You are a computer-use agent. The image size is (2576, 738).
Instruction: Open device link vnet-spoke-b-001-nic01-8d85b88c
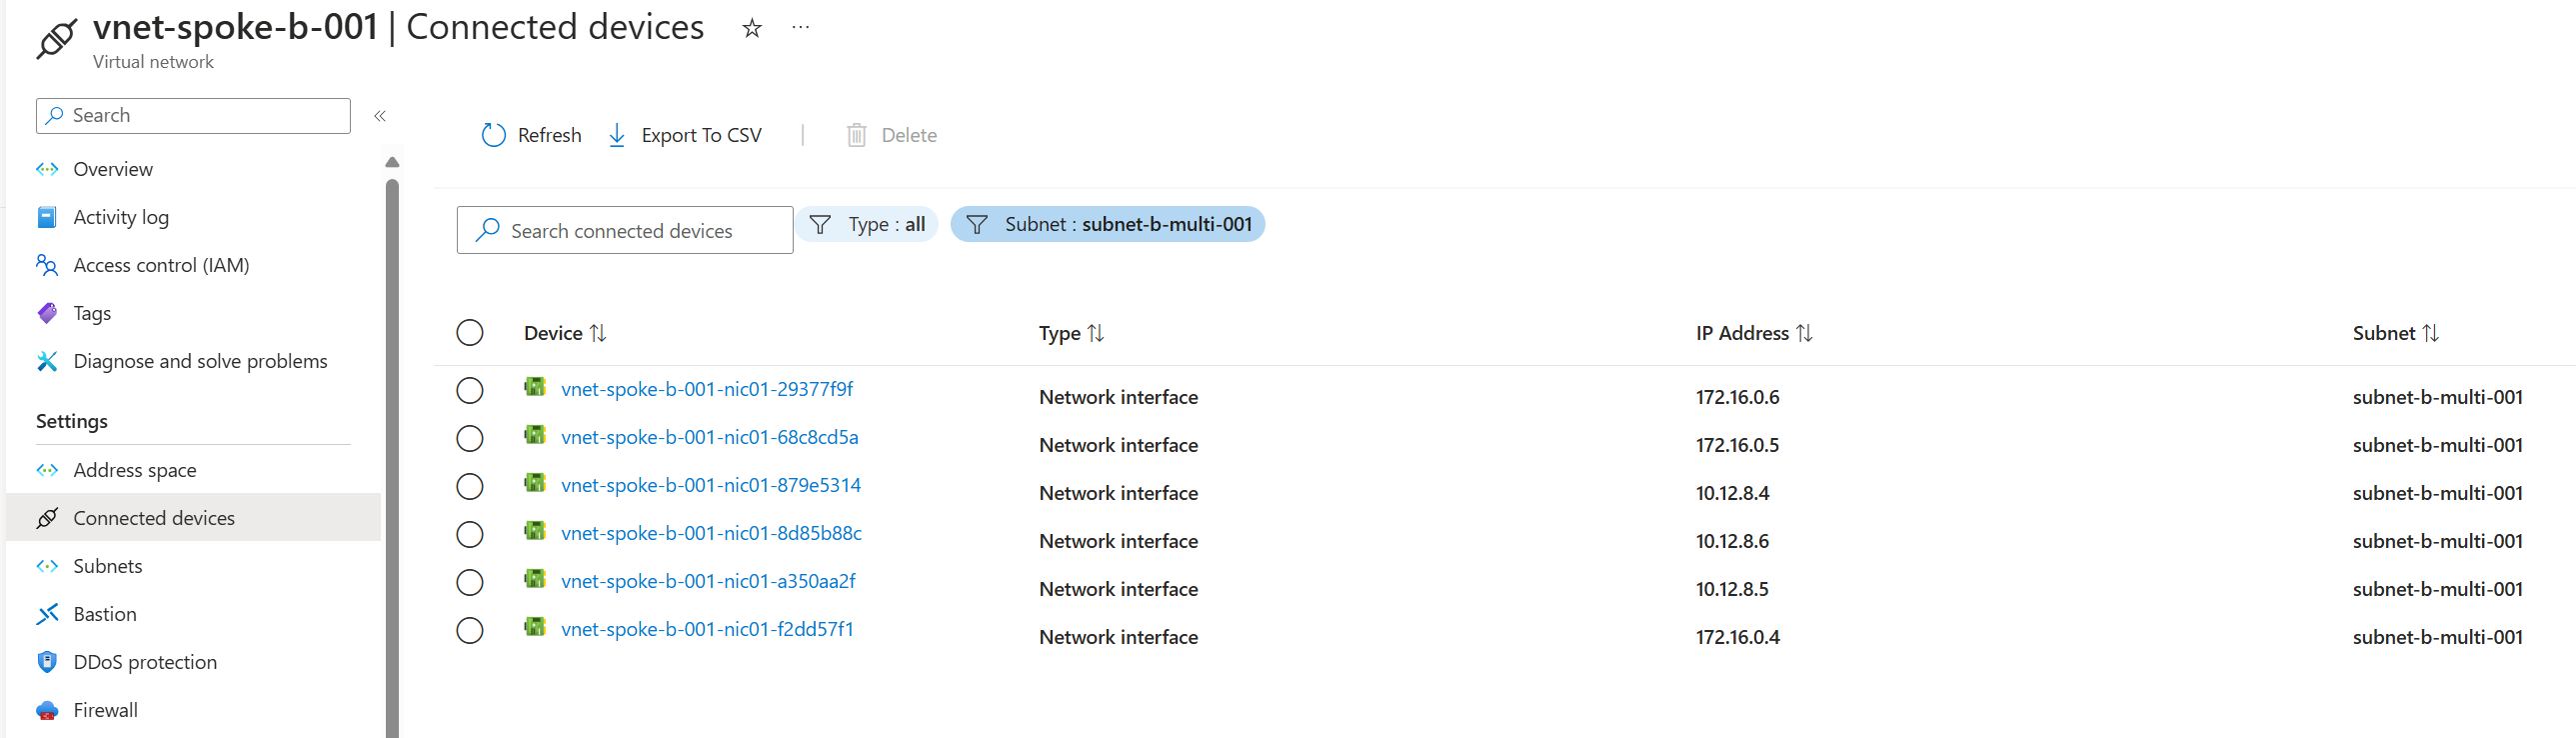pyautogui.click(x=711, y=533)
